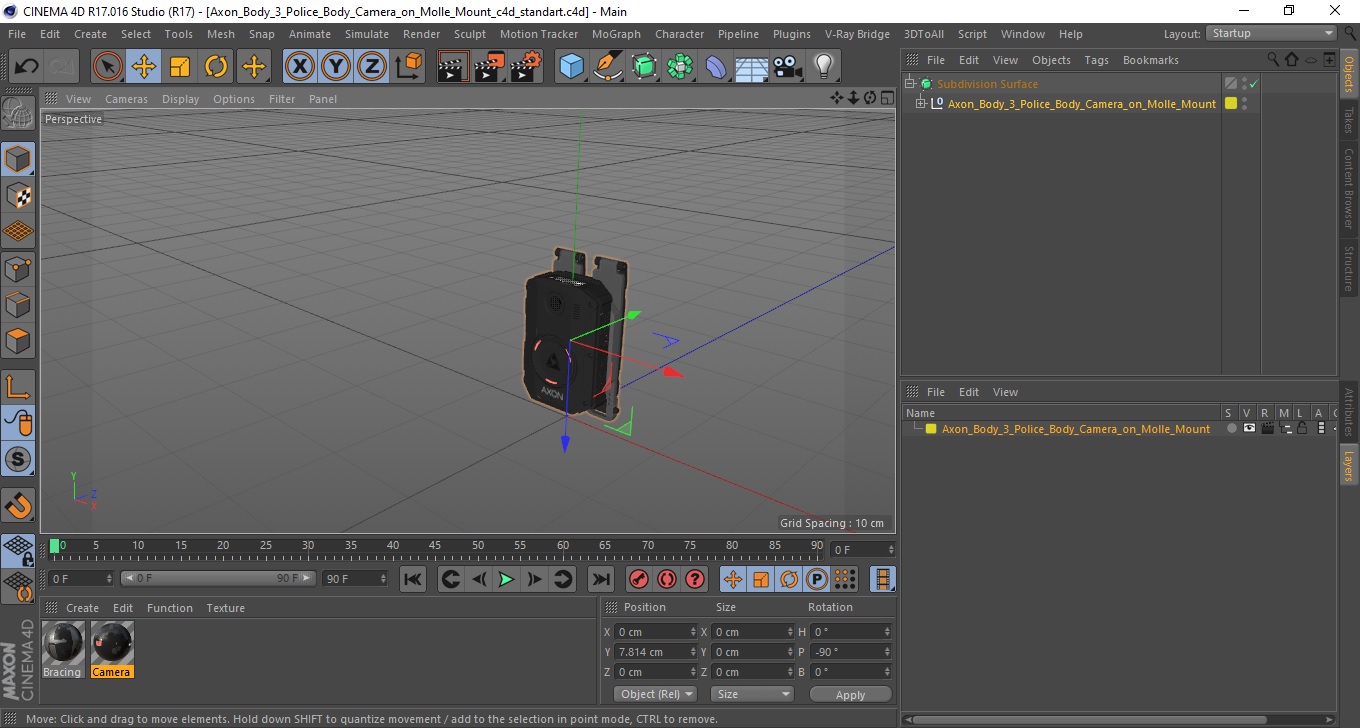Open the Array modeling objects icon

(680, 67)
